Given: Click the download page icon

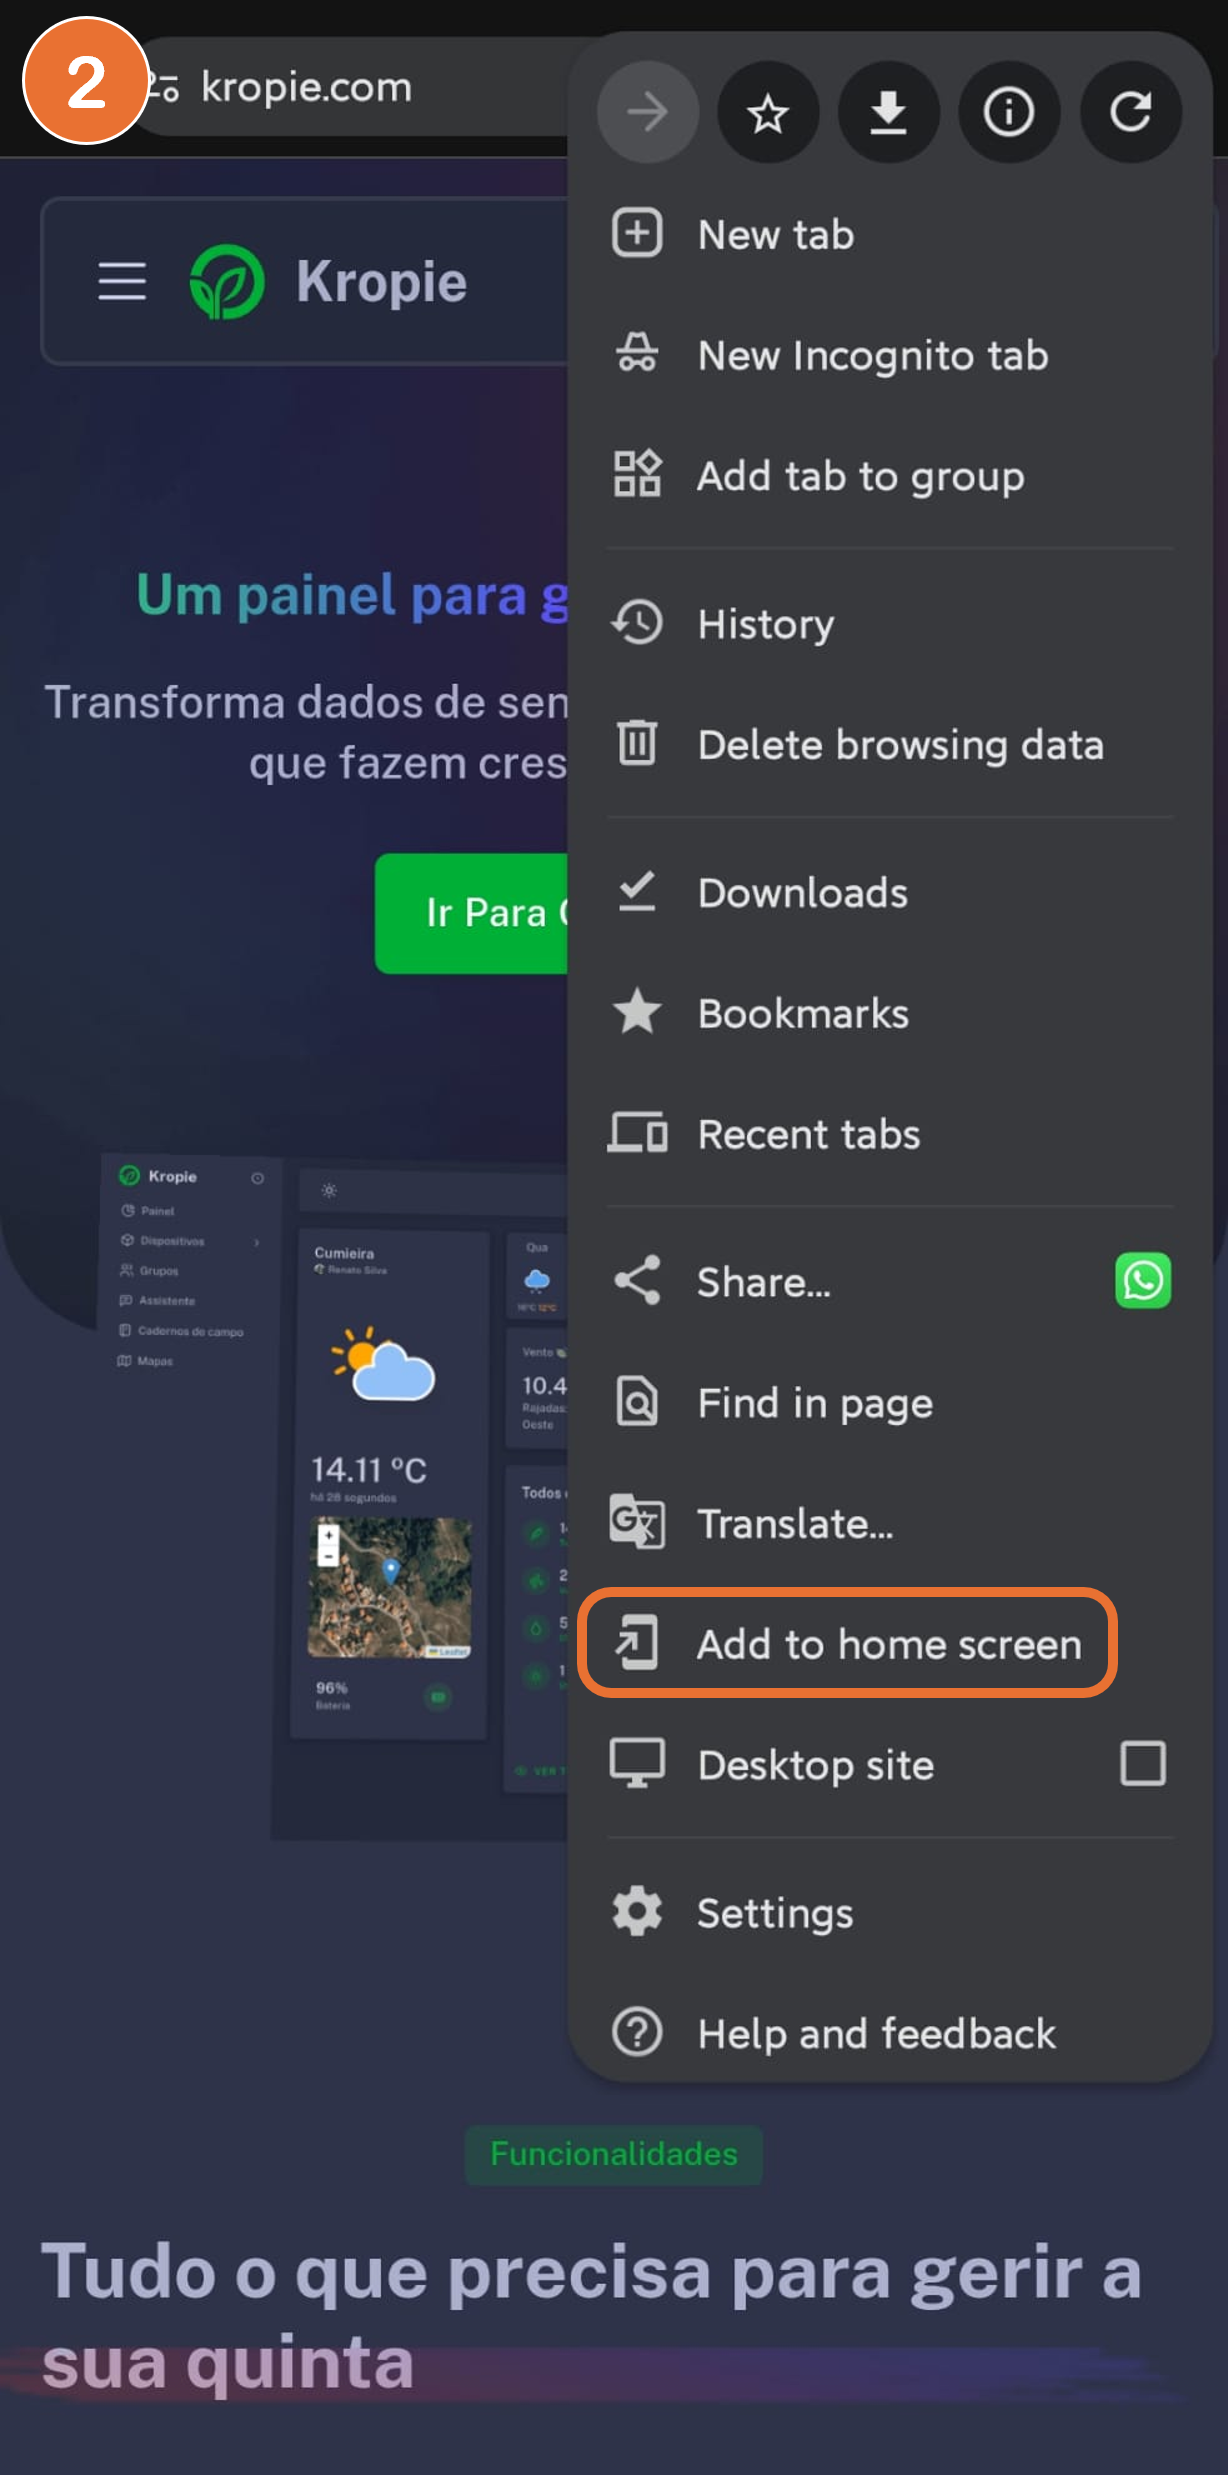Looking at the screenshot, I should point(888,112).
